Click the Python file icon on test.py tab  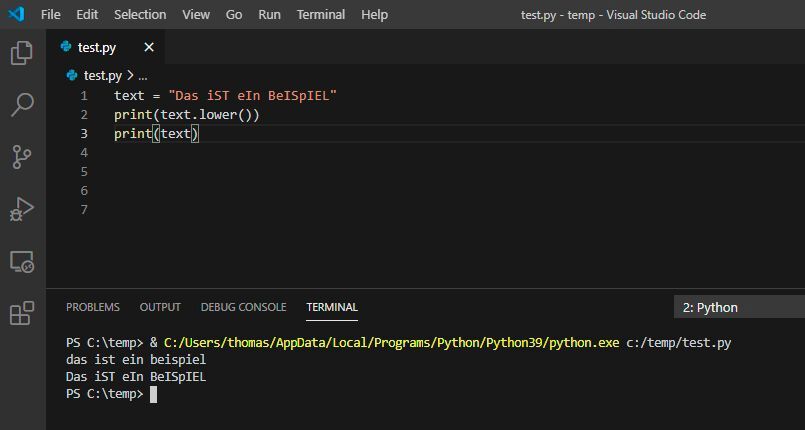[66, 47]
